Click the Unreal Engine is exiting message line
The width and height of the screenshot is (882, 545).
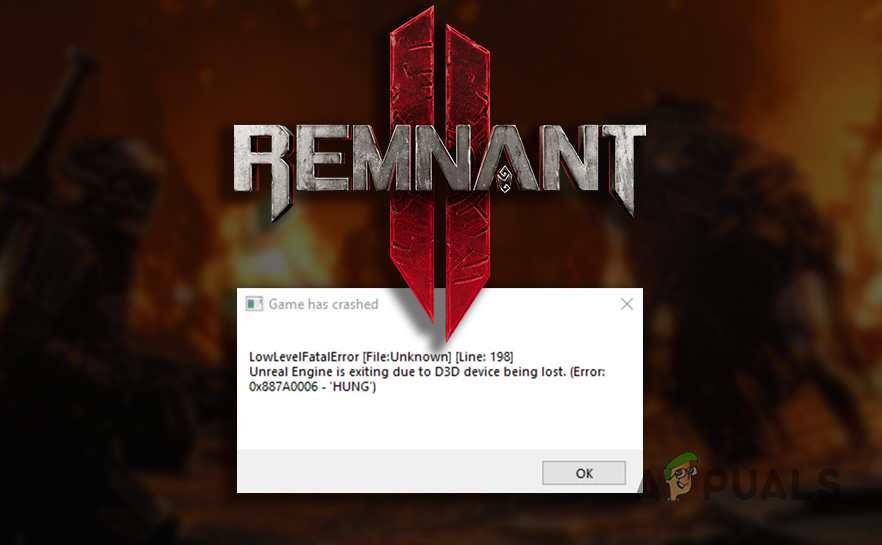pyautogui.click(x=427, y=372)
